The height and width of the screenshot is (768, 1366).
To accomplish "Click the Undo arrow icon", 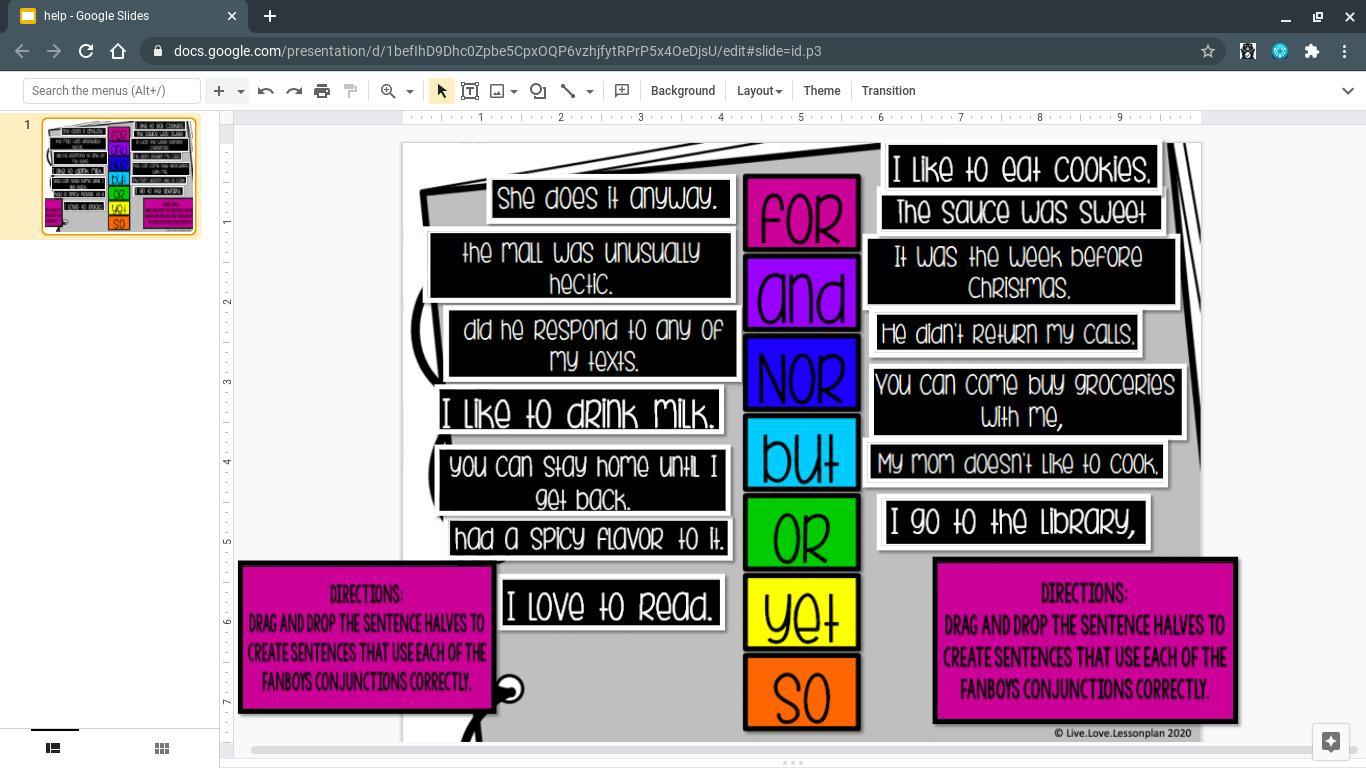I will [x=265, y=91].
